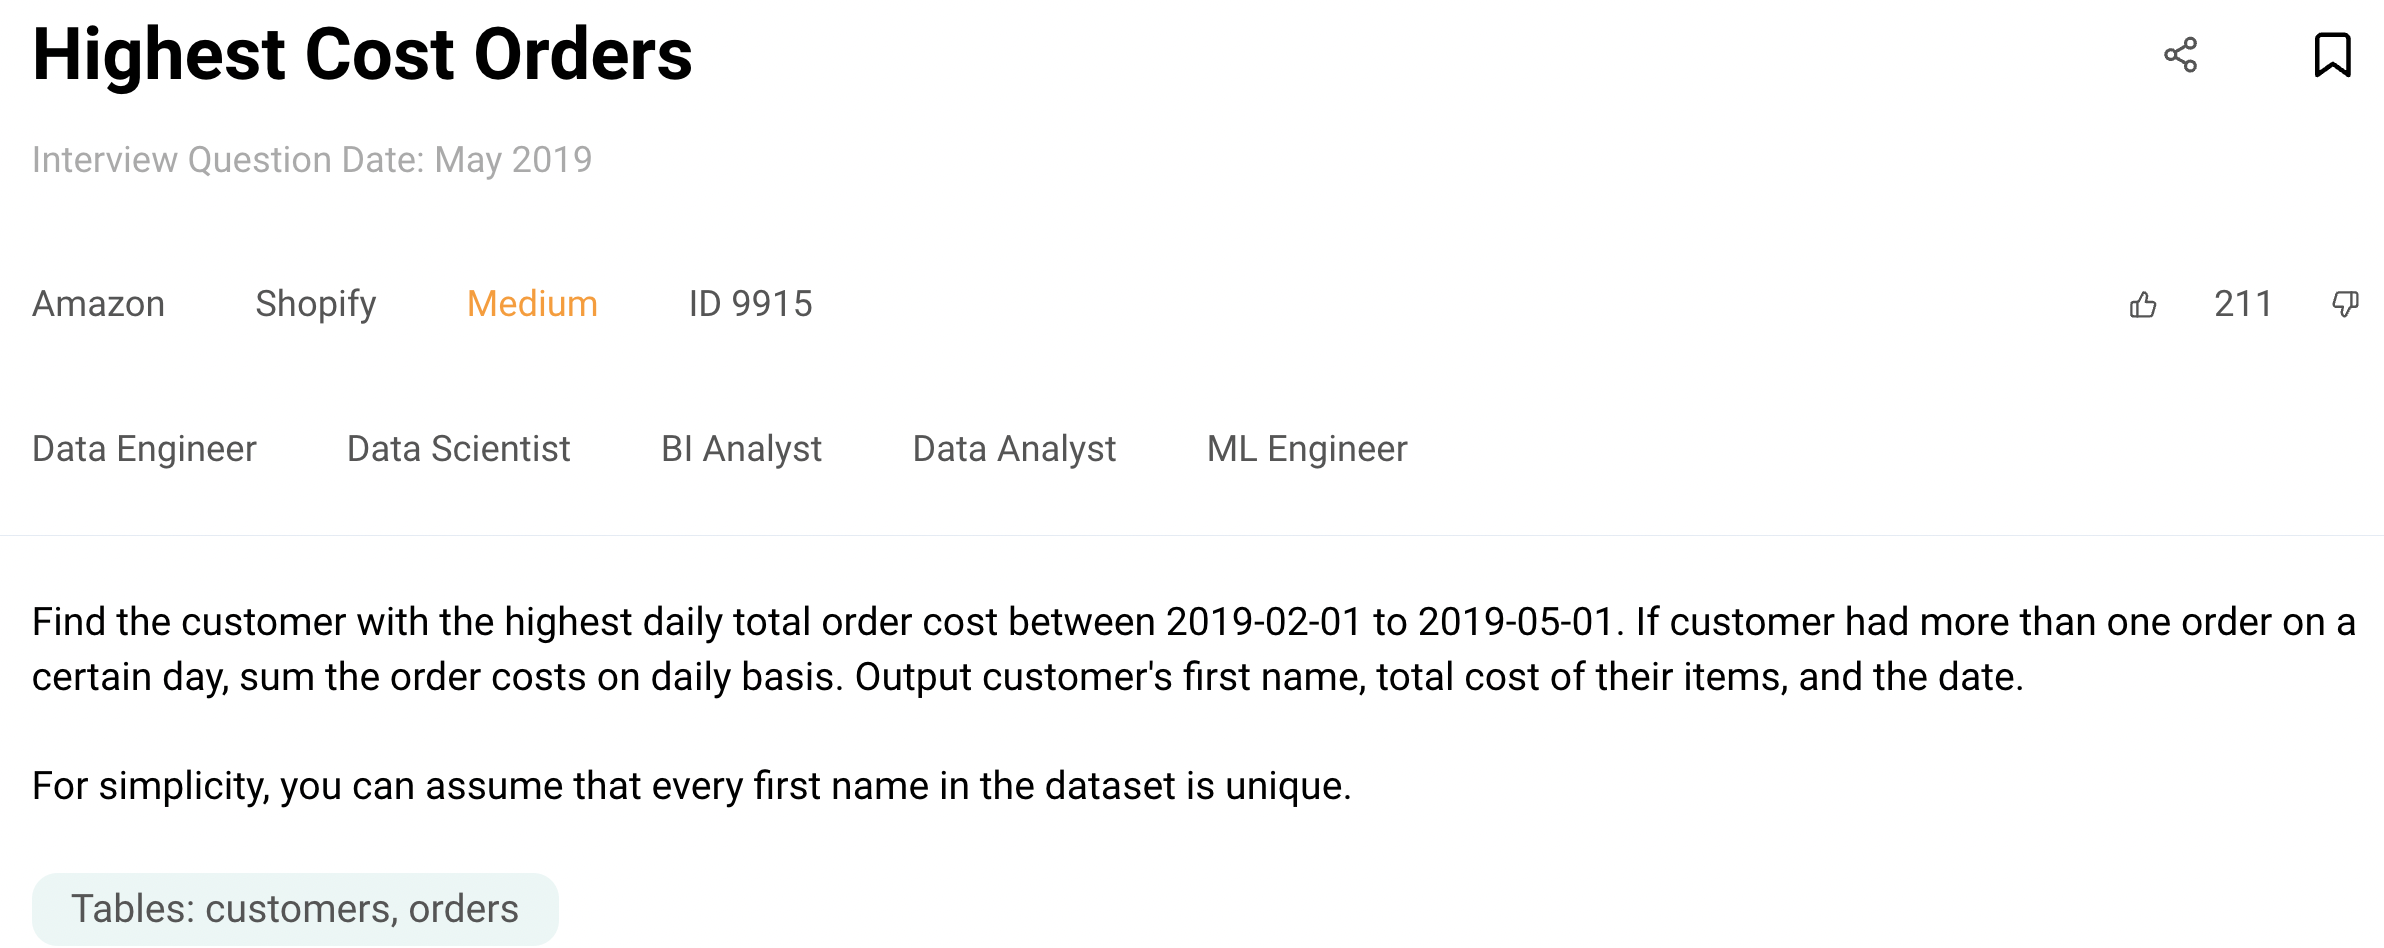The height and width of the screenshot is (948, 2384).
Task: Click the ID 9915 label
Action: click(x=750, y=304)
